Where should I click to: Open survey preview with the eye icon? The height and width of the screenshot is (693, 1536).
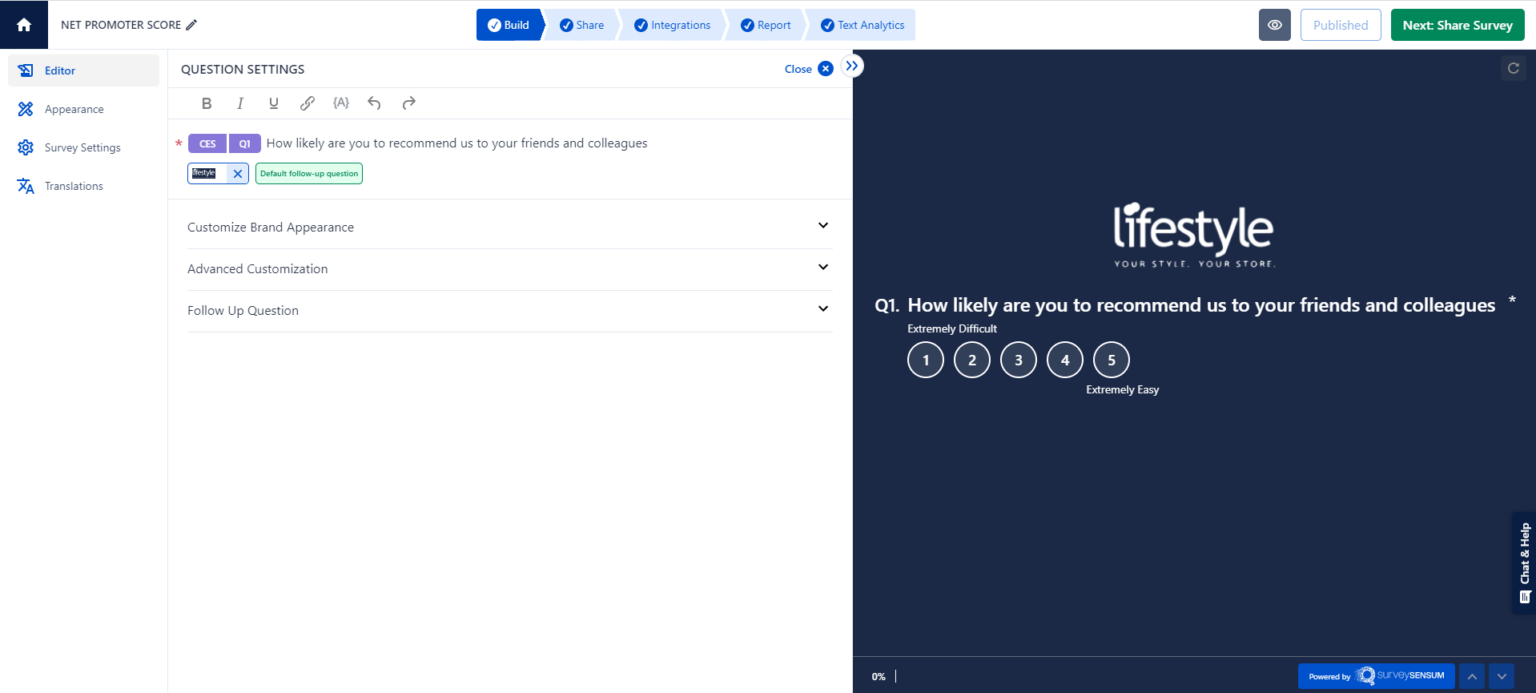click(1274, 24)
